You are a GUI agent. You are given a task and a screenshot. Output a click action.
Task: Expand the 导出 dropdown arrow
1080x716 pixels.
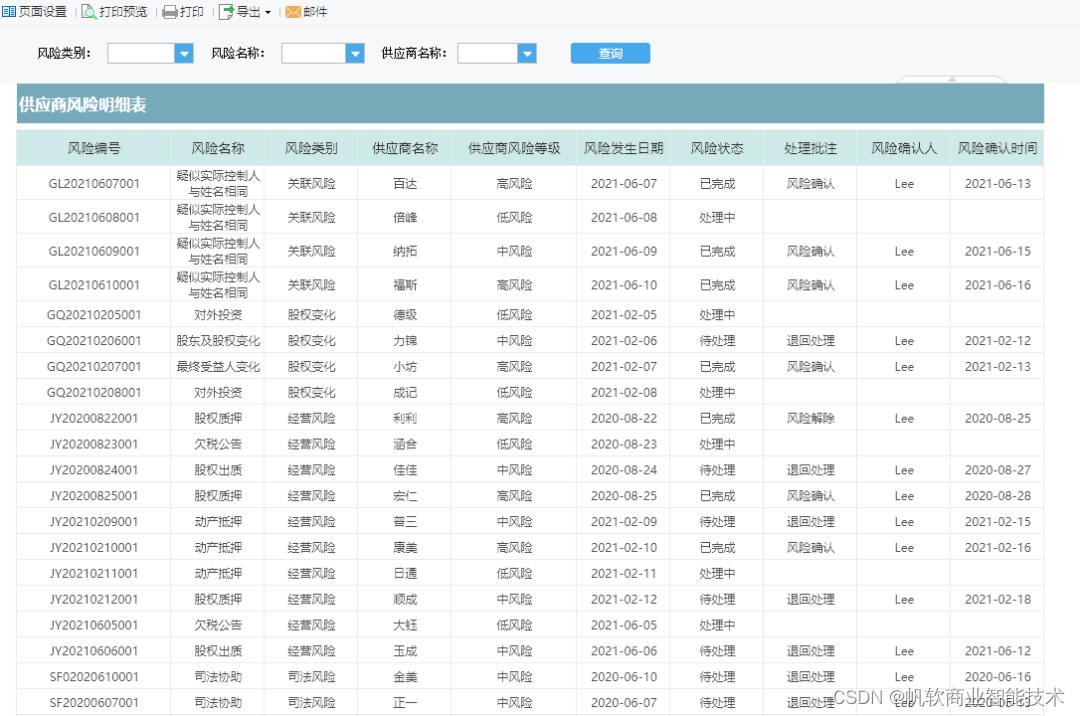(x=268, y=12)
